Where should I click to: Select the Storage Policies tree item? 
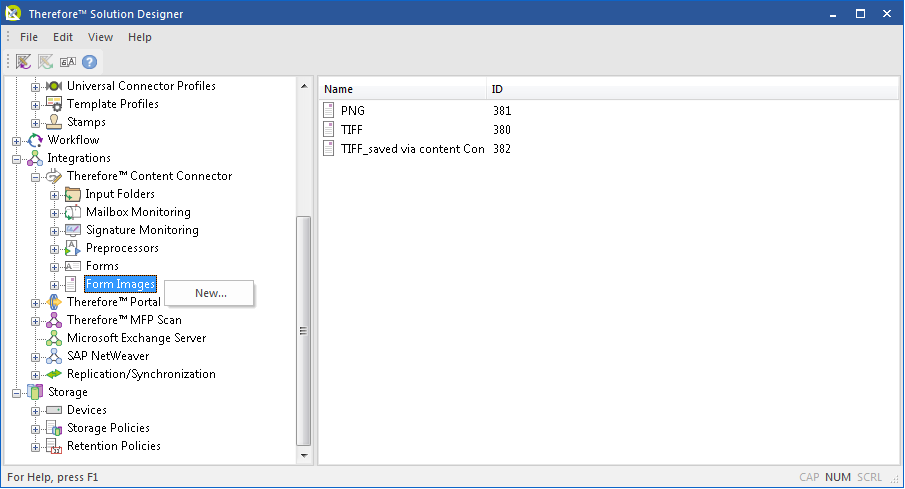[x=108, y=428]
